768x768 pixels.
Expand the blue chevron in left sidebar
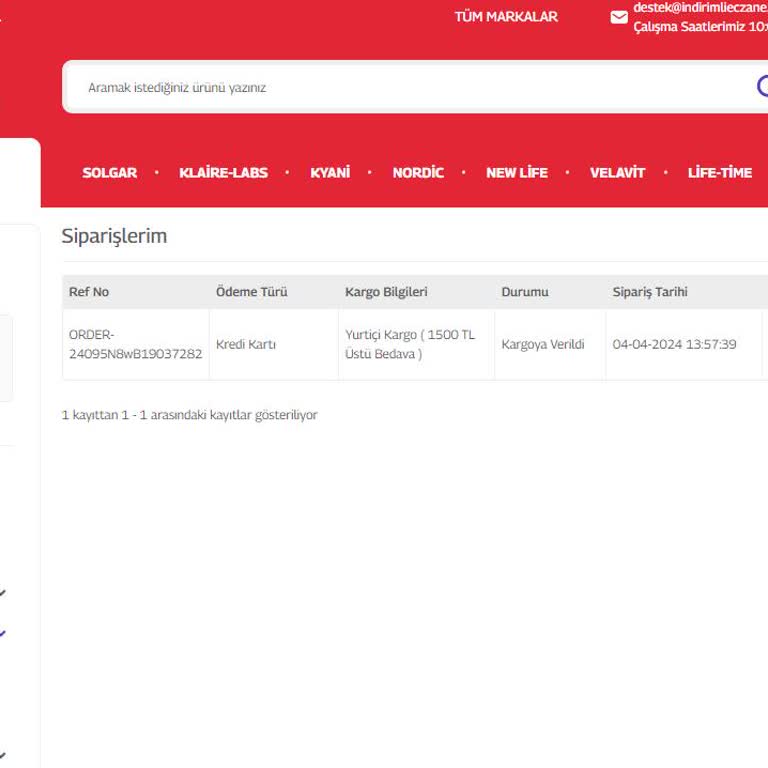[3, 633]
